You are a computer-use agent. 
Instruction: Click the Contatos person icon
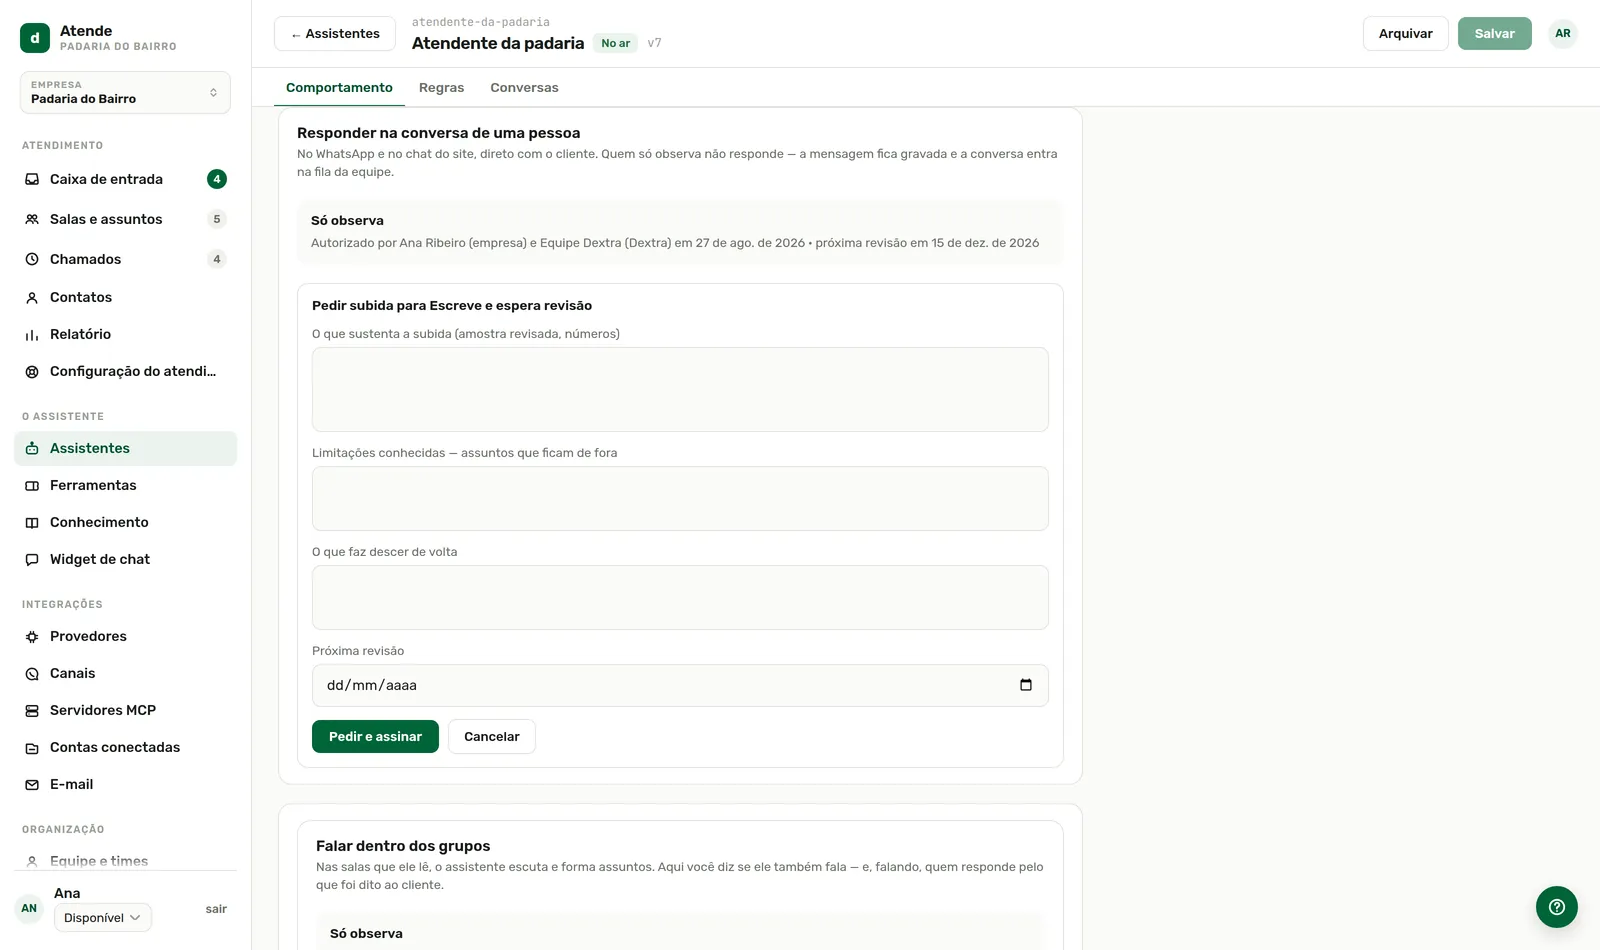tap(32, 297)
